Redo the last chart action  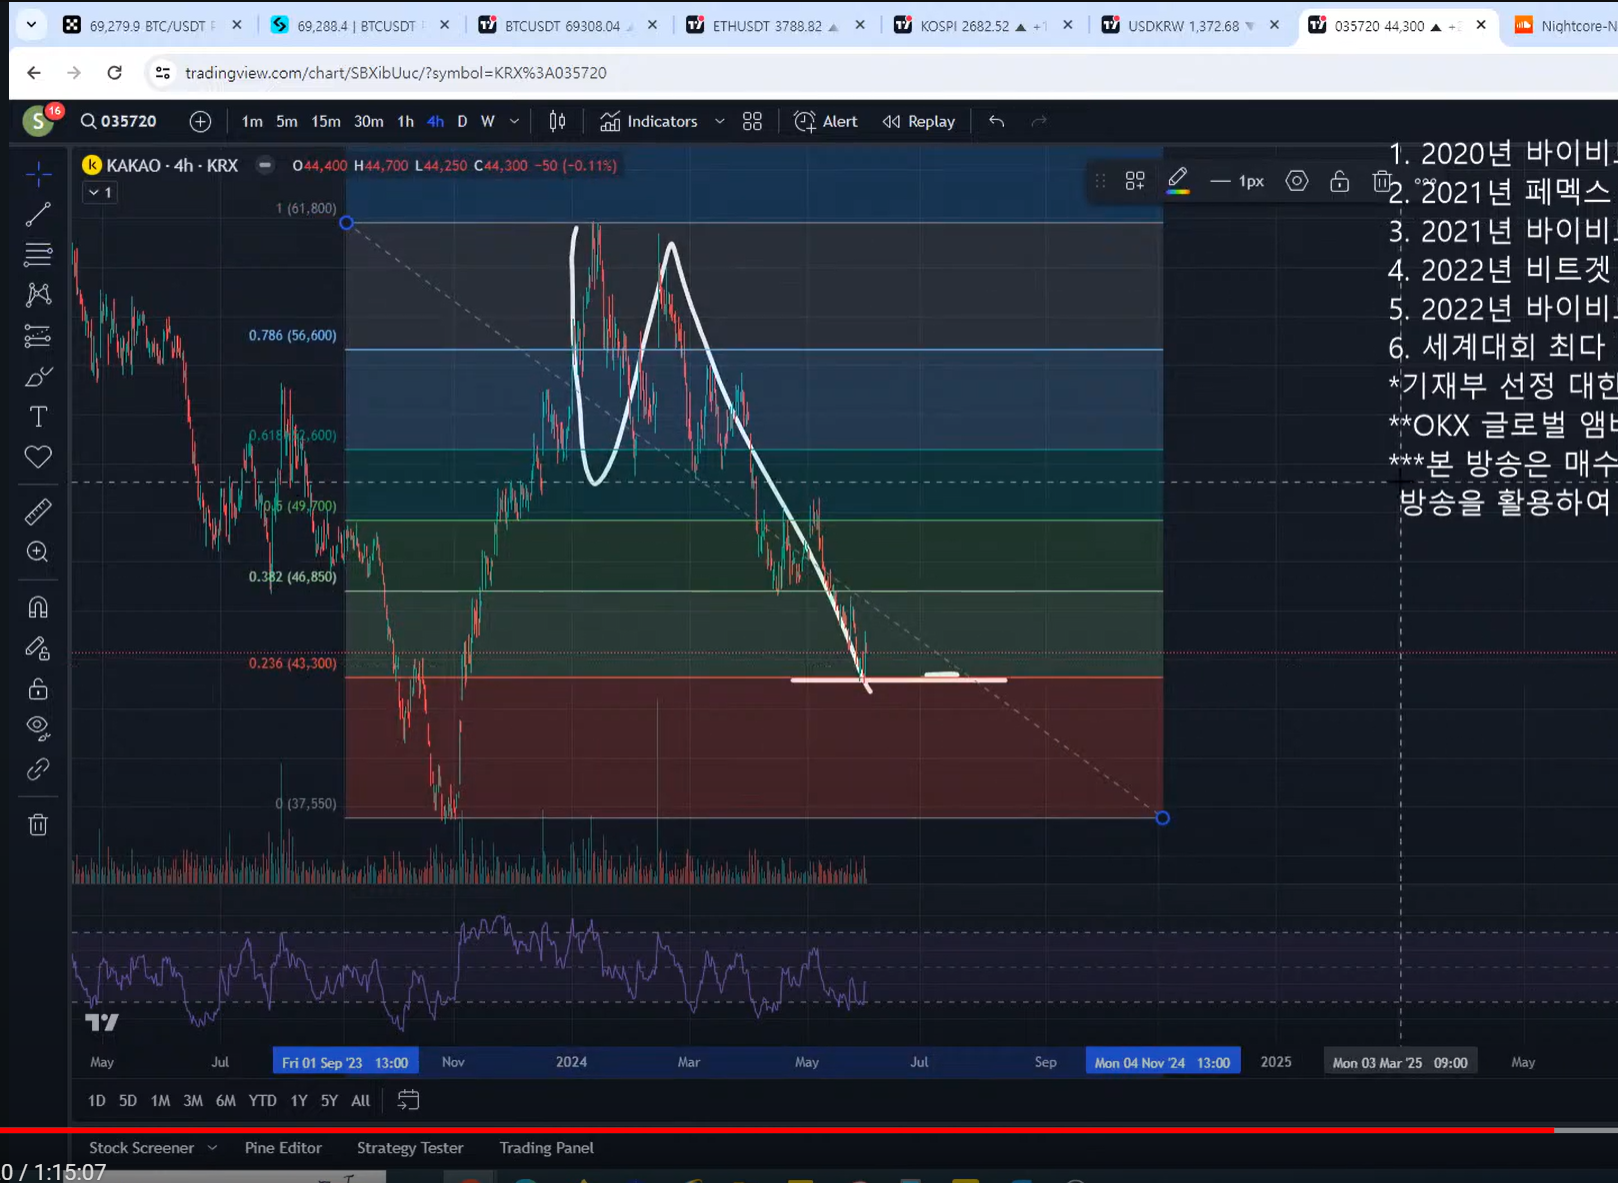1039,121
